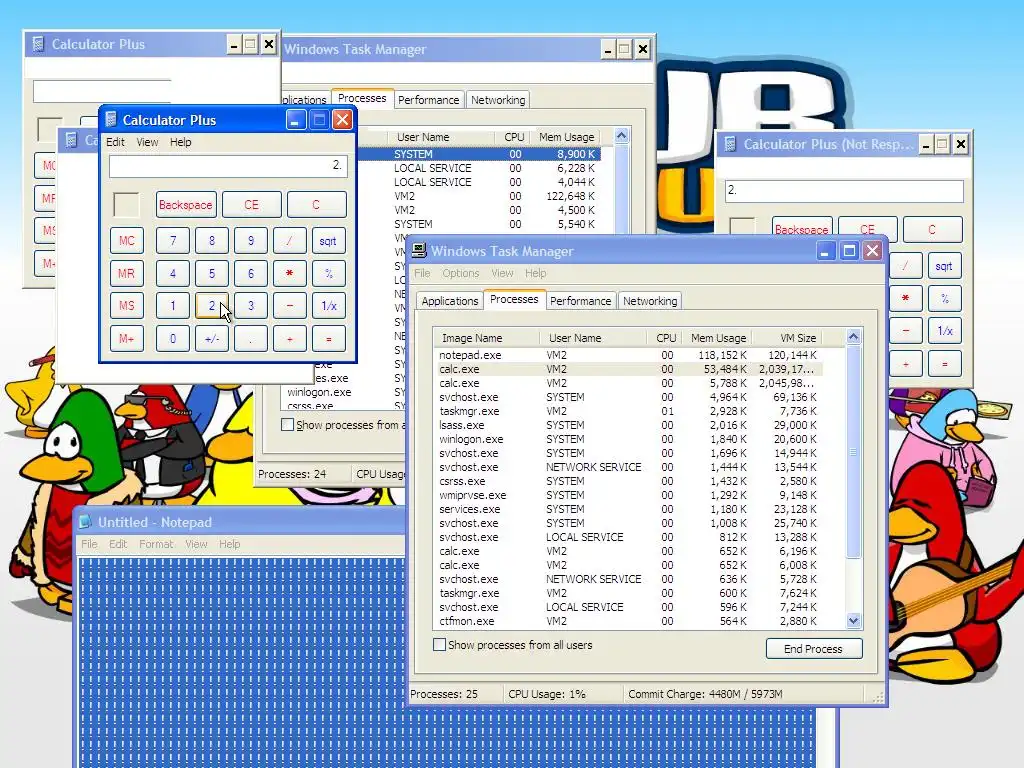1024x768 pixels.
Task: Click the 5 key on front Calculator Plus
Action: click(212, 273)
